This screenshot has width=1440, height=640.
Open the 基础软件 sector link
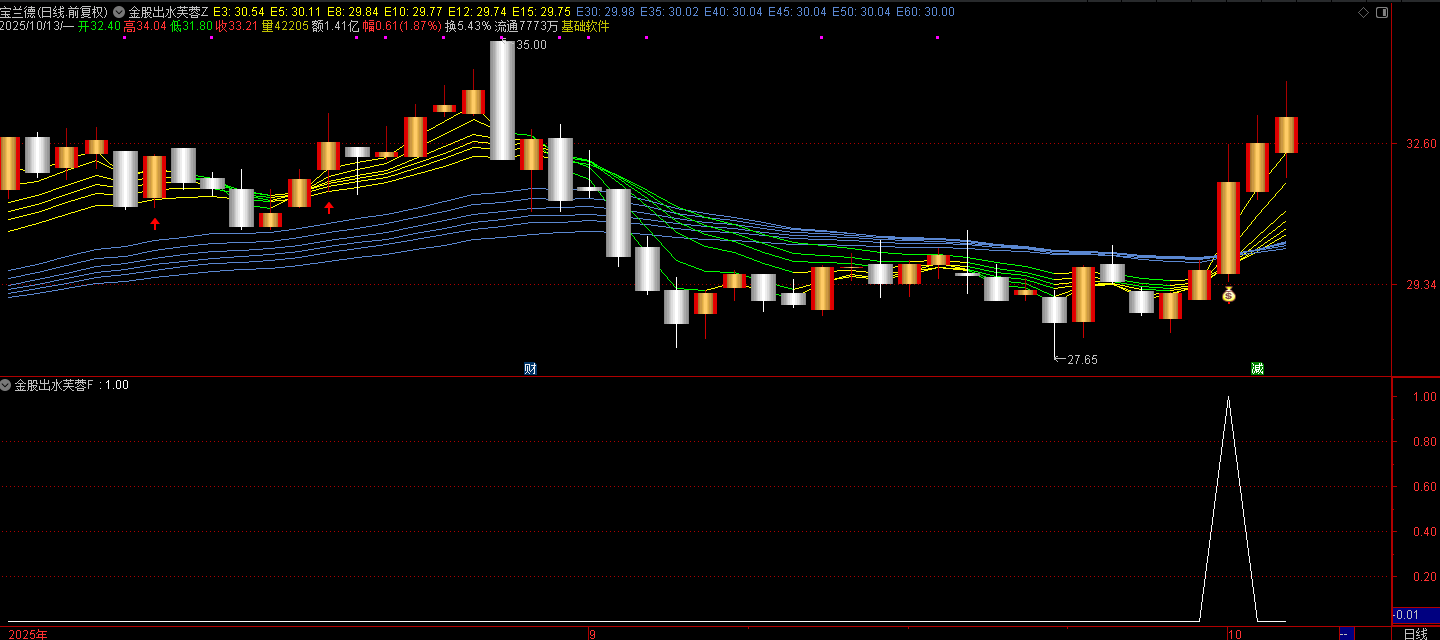(585, 26)
